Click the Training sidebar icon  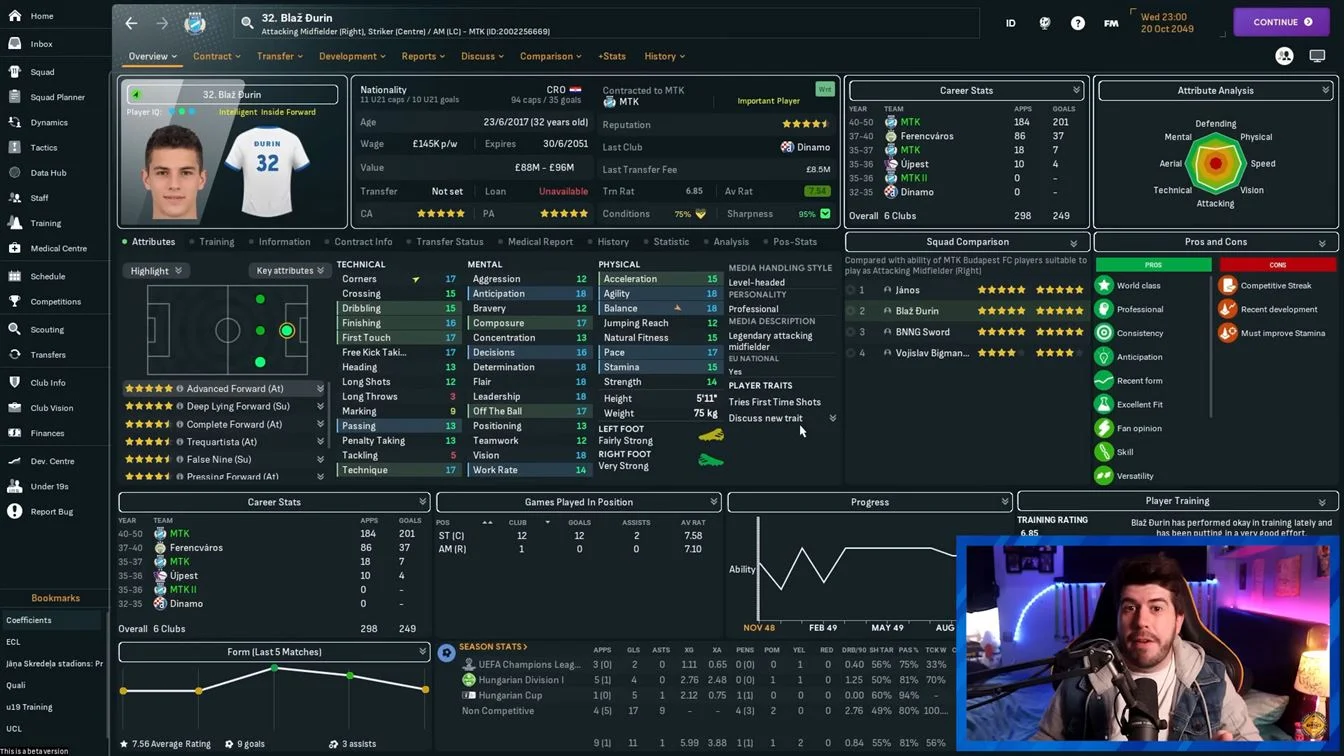[x=14, y=223]
